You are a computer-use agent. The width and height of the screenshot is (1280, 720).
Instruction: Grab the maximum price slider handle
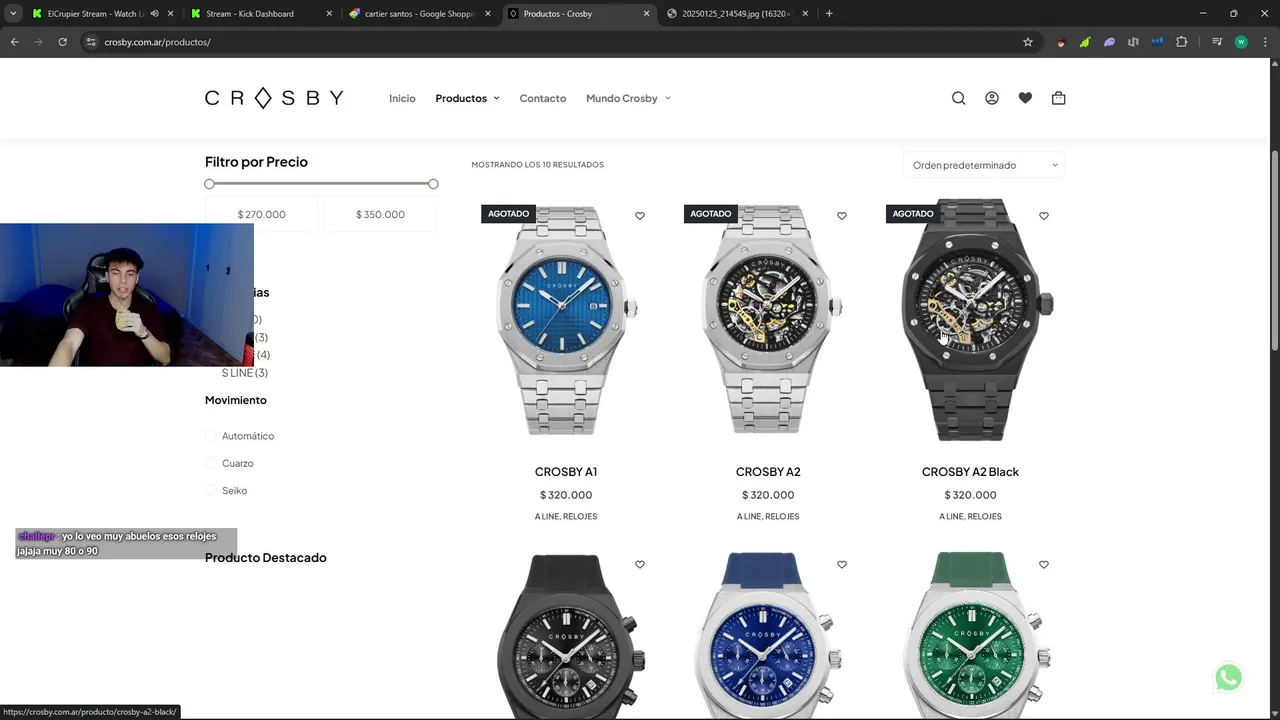433,184
